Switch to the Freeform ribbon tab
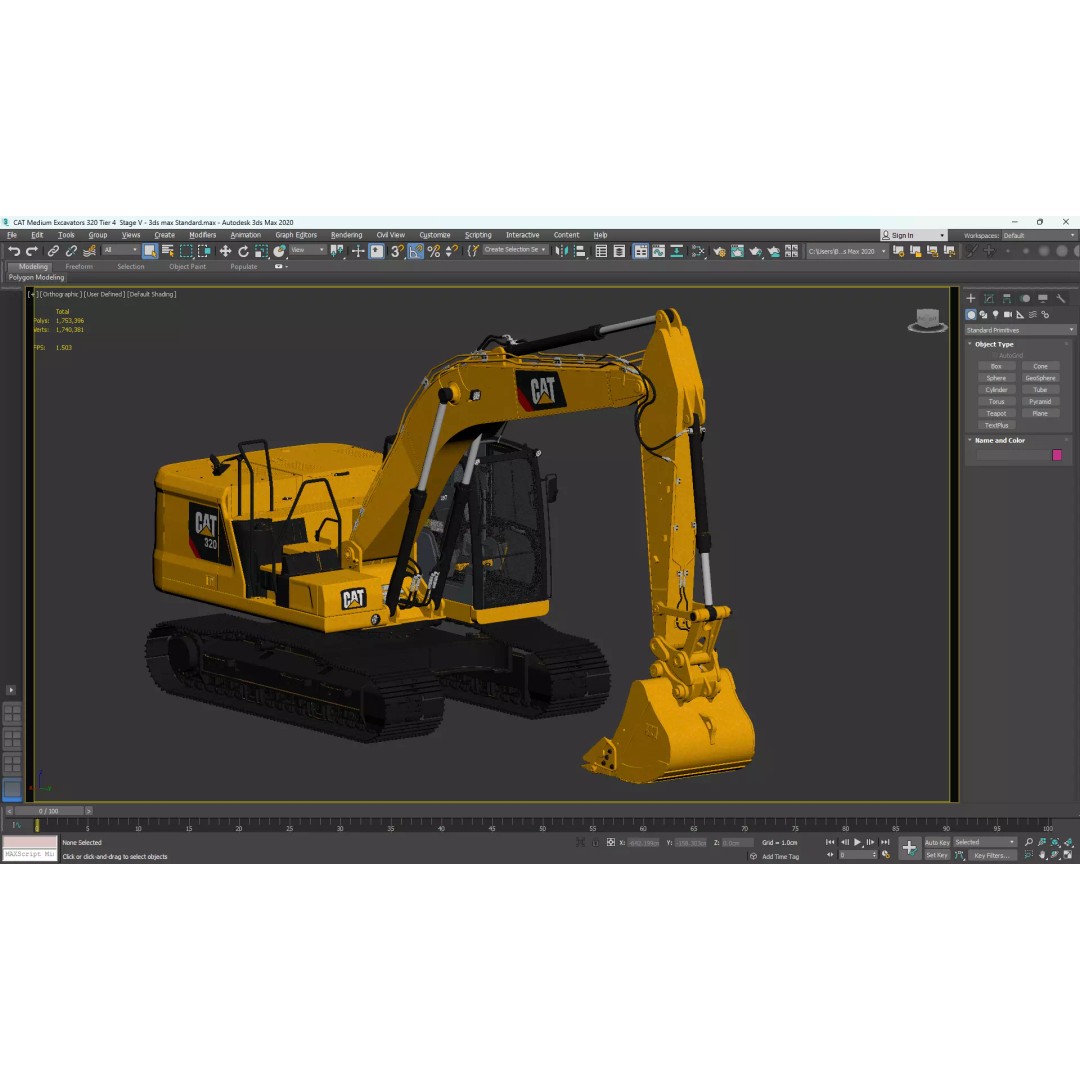 [79, 267]
